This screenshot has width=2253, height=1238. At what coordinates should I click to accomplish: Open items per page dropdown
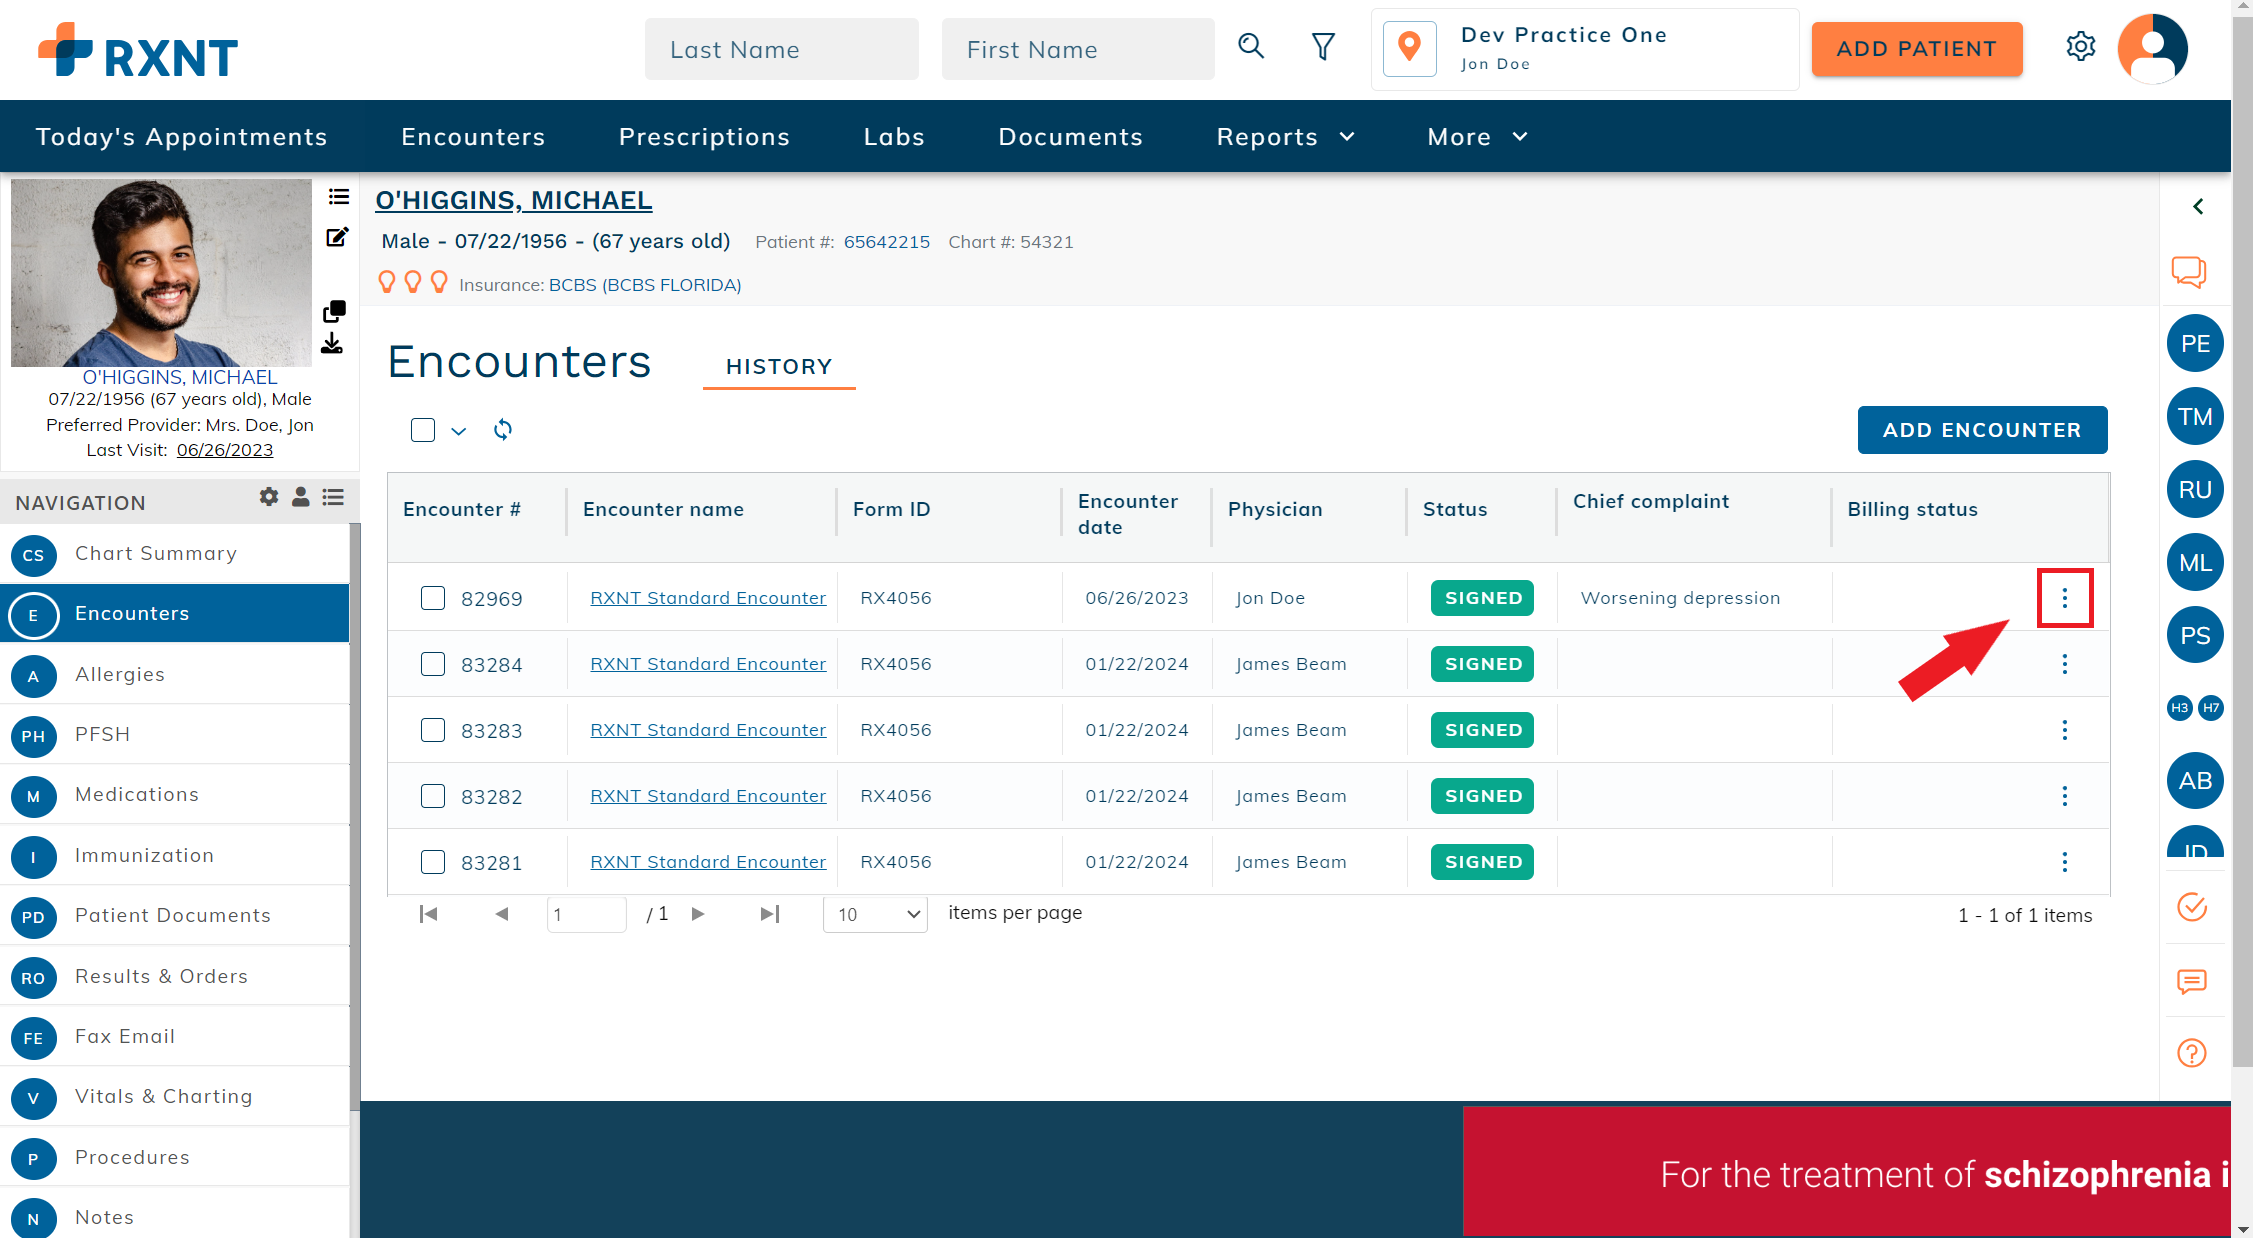tap(875, 914)
